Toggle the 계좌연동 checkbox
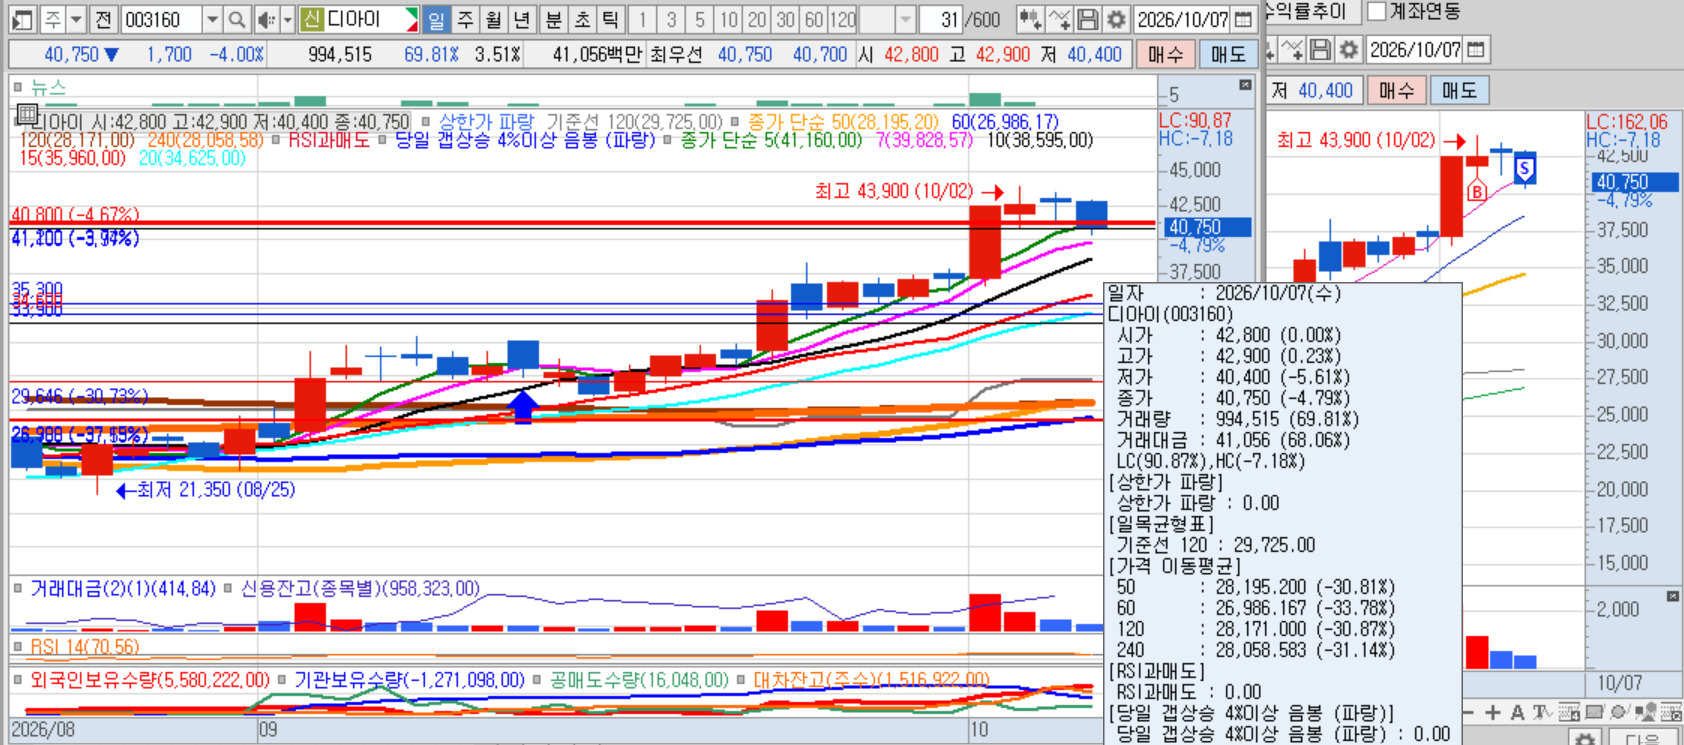The image size is (1684, 745). [1377, 11]
